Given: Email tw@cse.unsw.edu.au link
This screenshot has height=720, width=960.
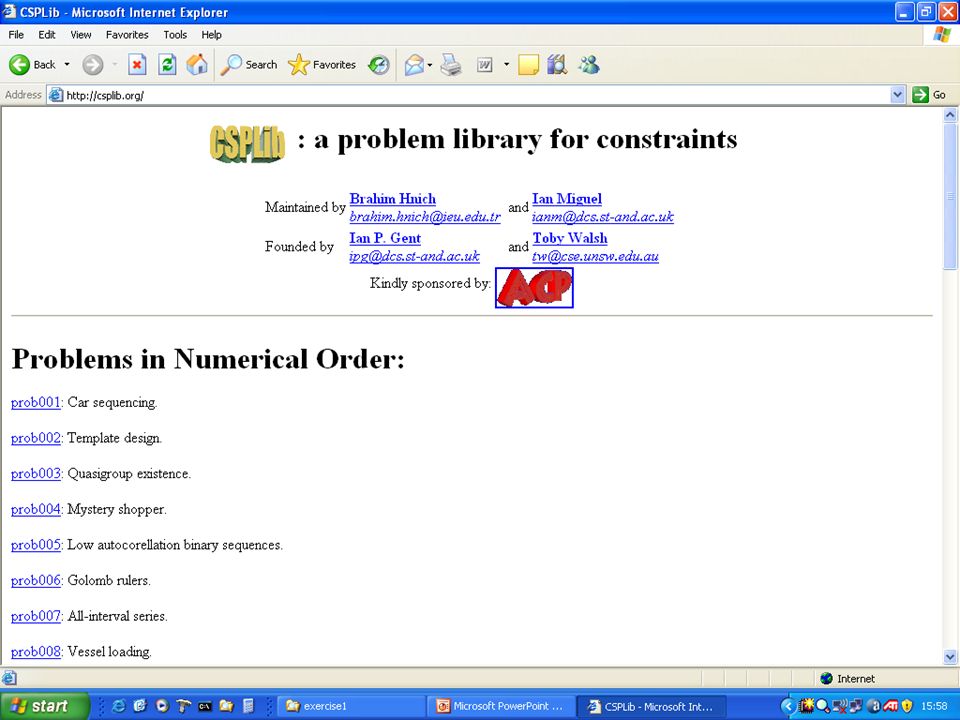Looking at the screenshot, I should [x=595, y=256].
